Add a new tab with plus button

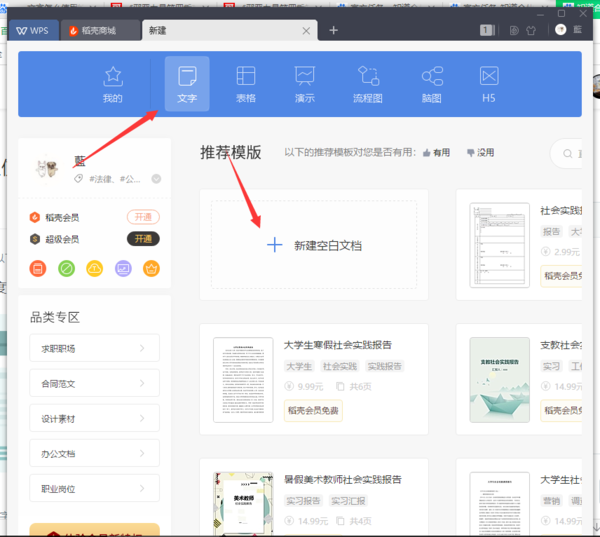[333, 30]
